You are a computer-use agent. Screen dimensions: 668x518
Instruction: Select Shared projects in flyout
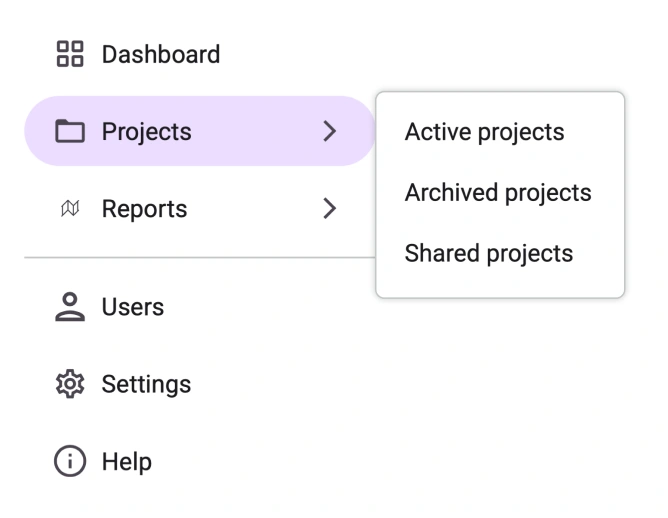tap(489, 254)
